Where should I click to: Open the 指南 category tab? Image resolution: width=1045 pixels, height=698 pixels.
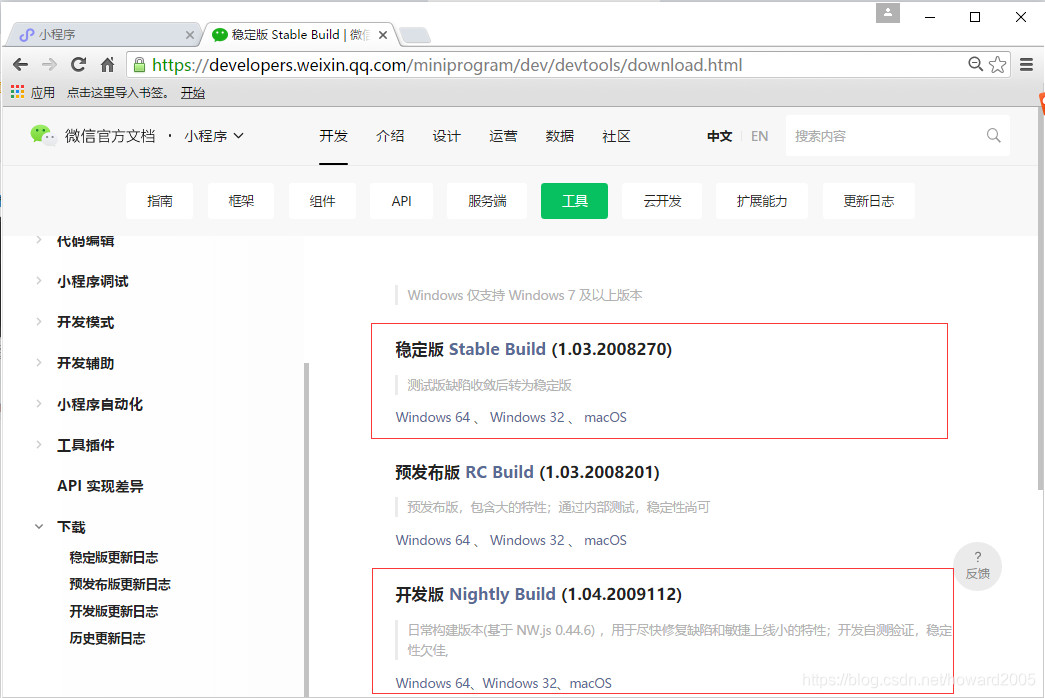coord(160,201)
